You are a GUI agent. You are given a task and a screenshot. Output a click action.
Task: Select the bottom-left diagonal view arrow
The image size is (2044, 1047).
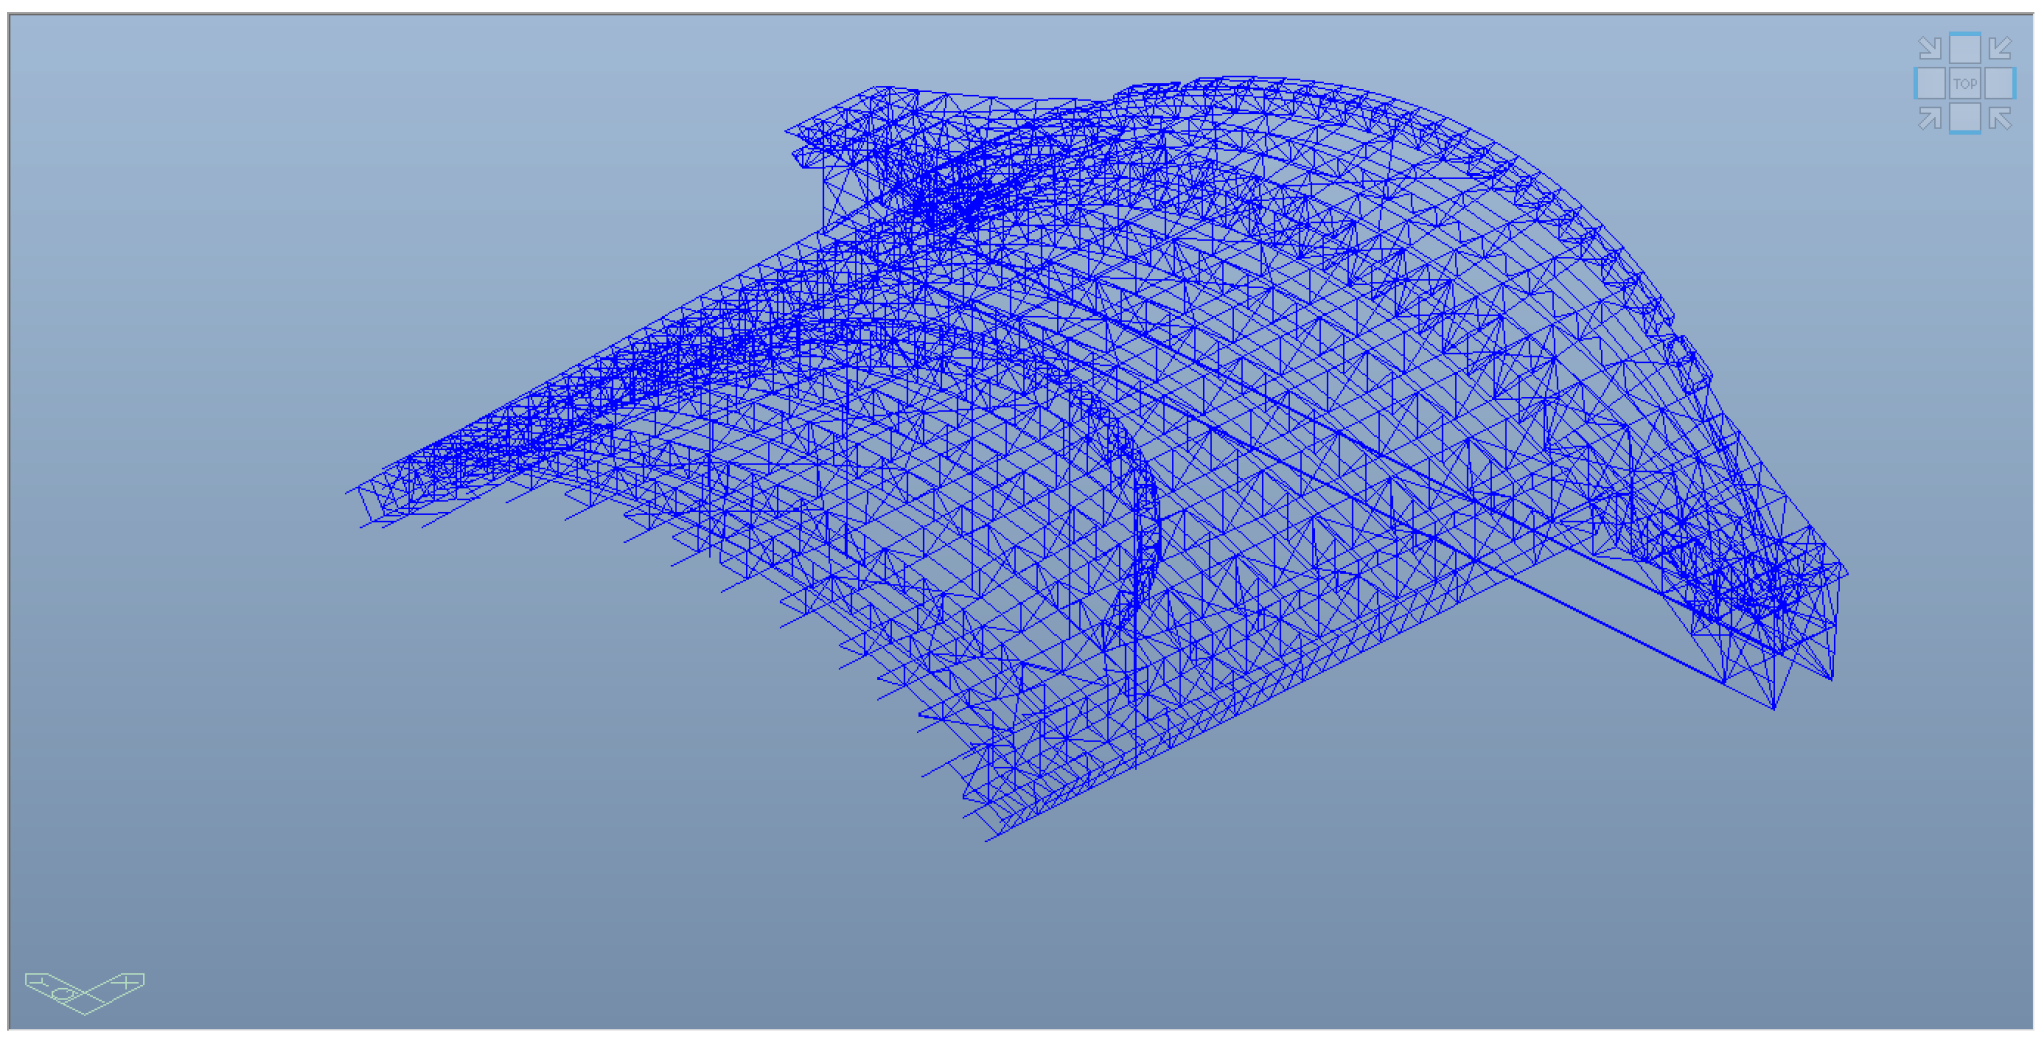click(1930, 119)
